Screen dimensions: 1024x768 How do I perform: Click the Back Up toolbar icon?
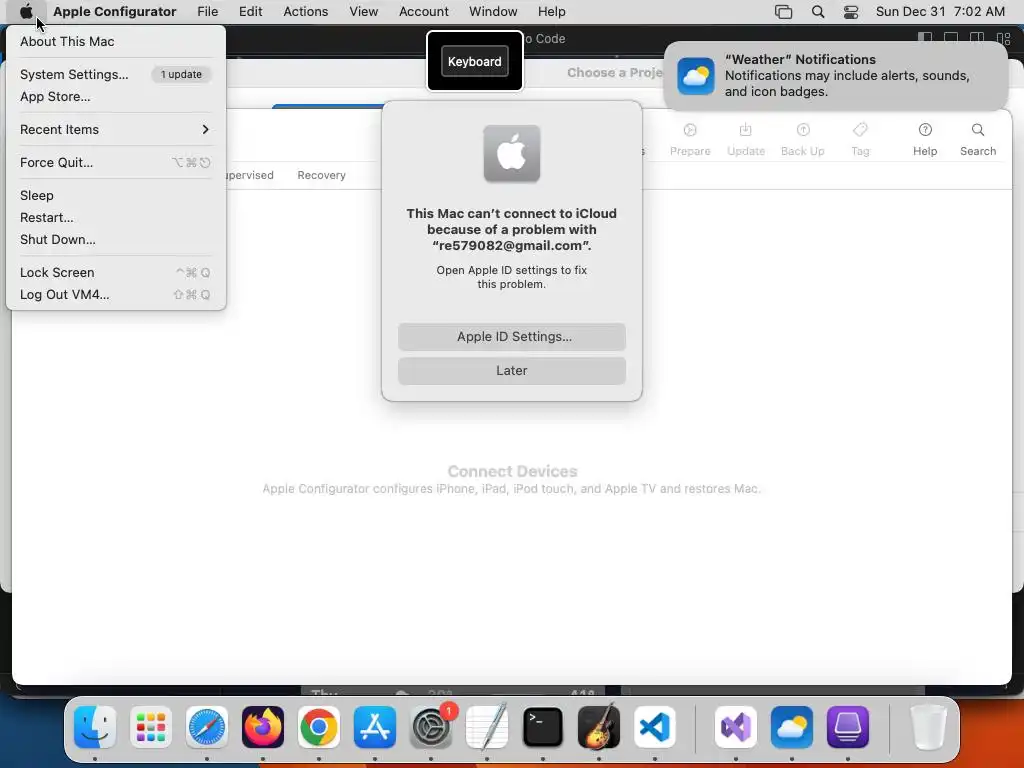click(x=803, y=139)
